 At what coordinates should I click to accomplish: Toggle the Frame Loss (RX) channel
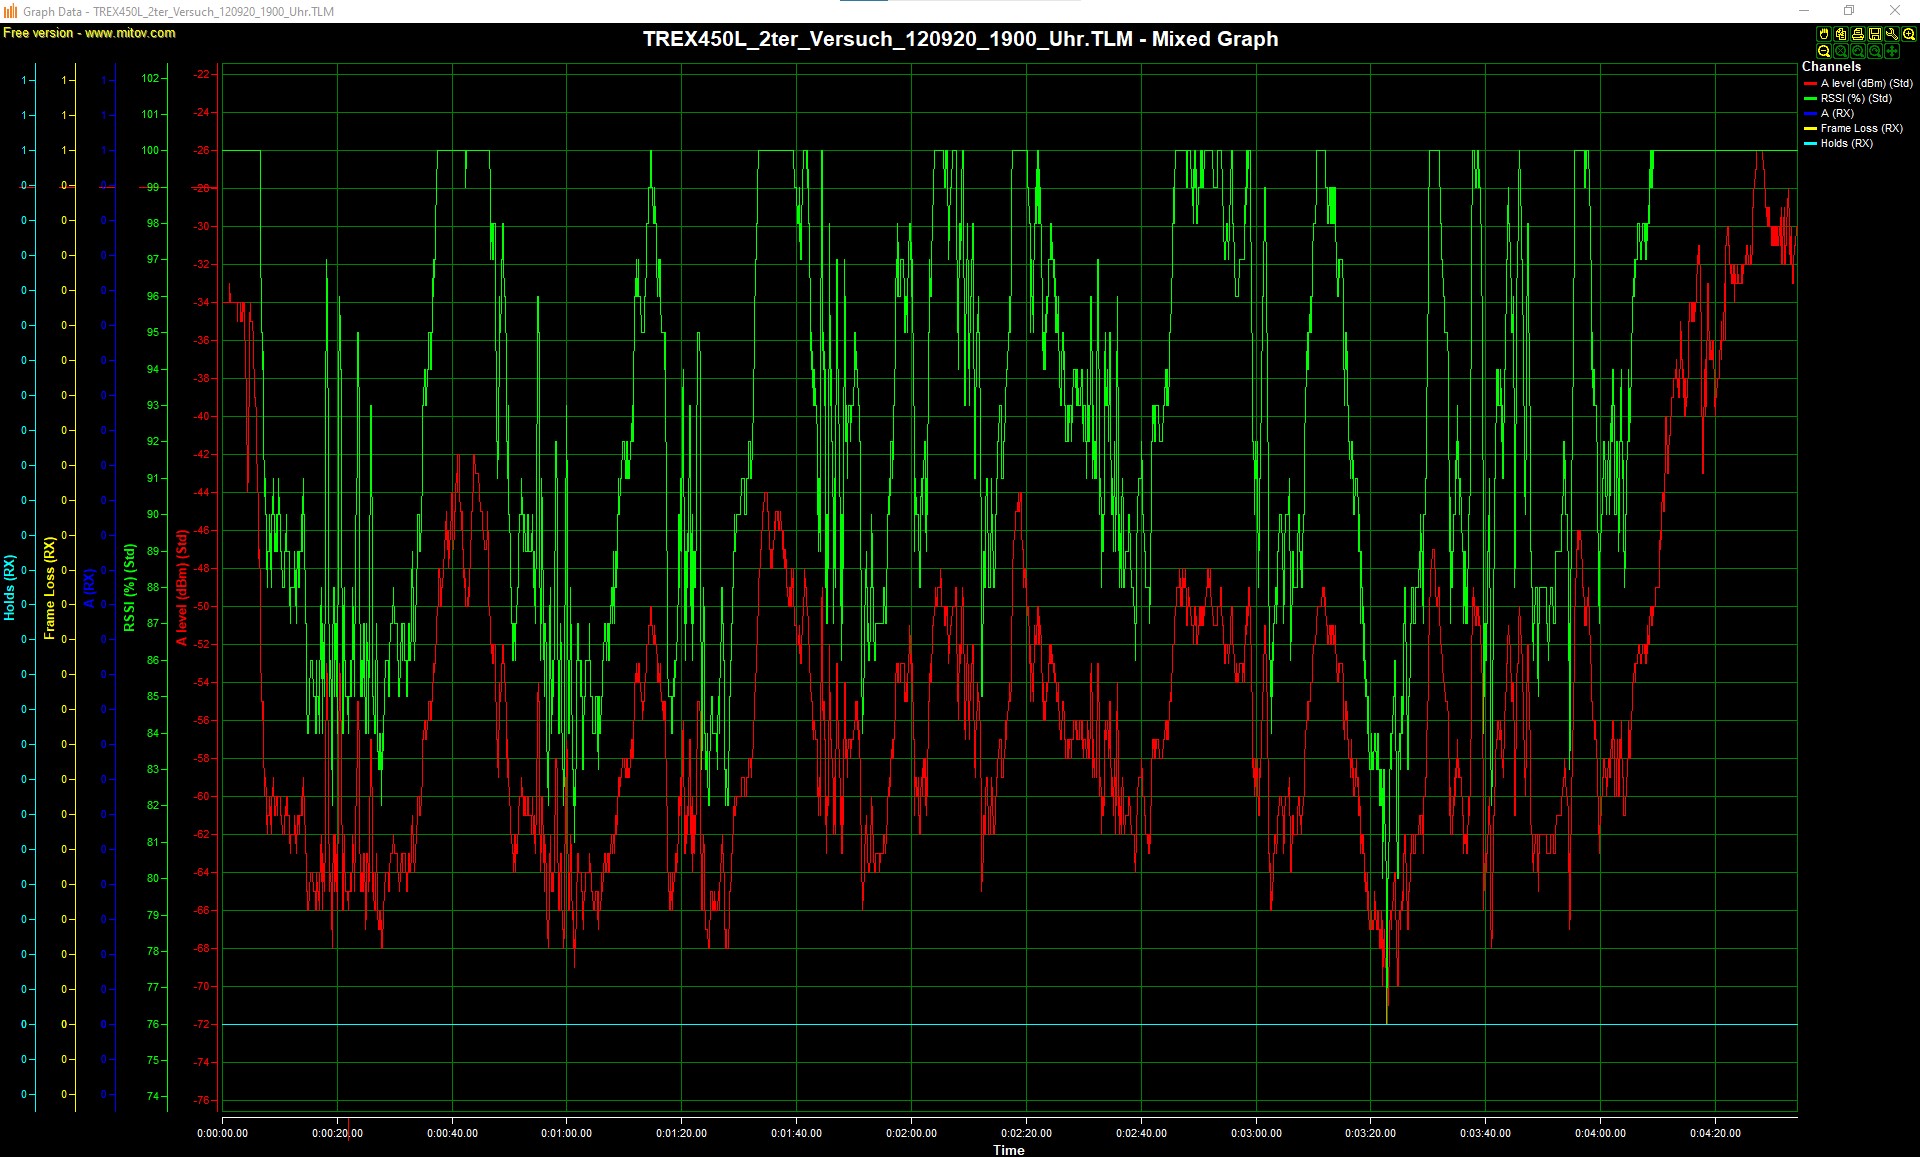(x=1861, y=128)
